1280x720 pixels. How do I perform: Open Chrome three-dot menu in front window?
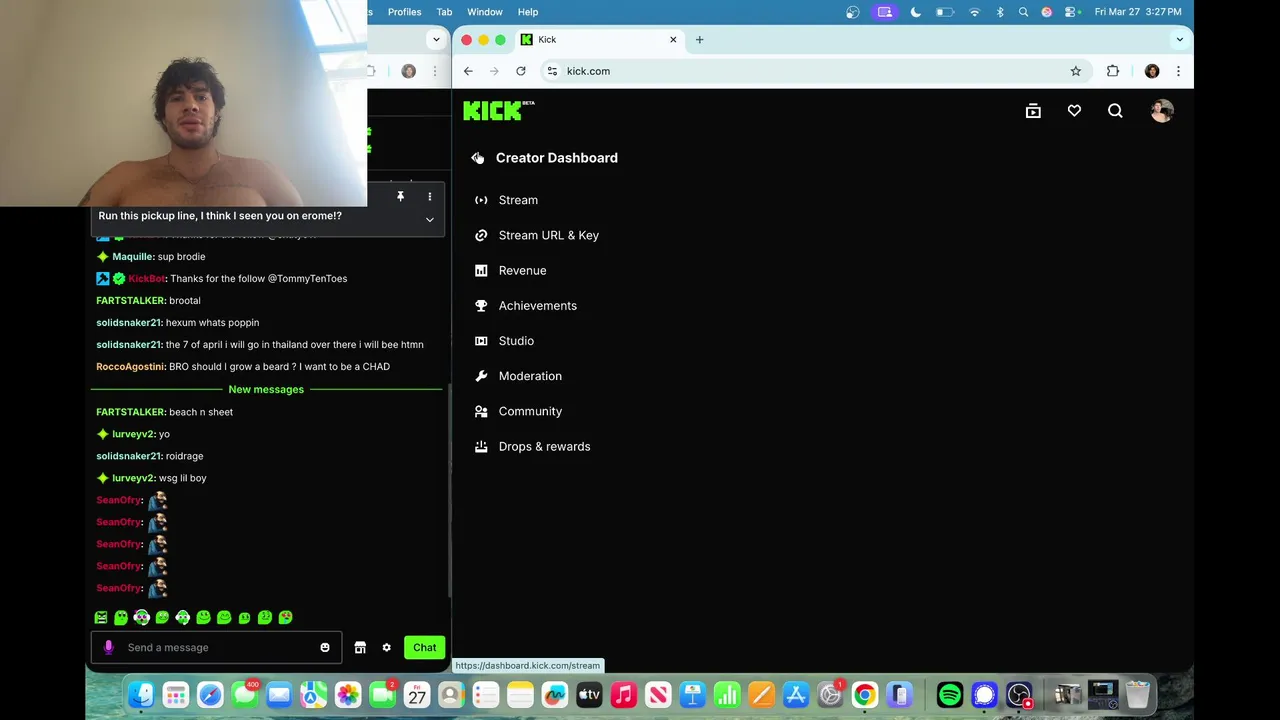pyautogui.click(x=1178, y=71)
